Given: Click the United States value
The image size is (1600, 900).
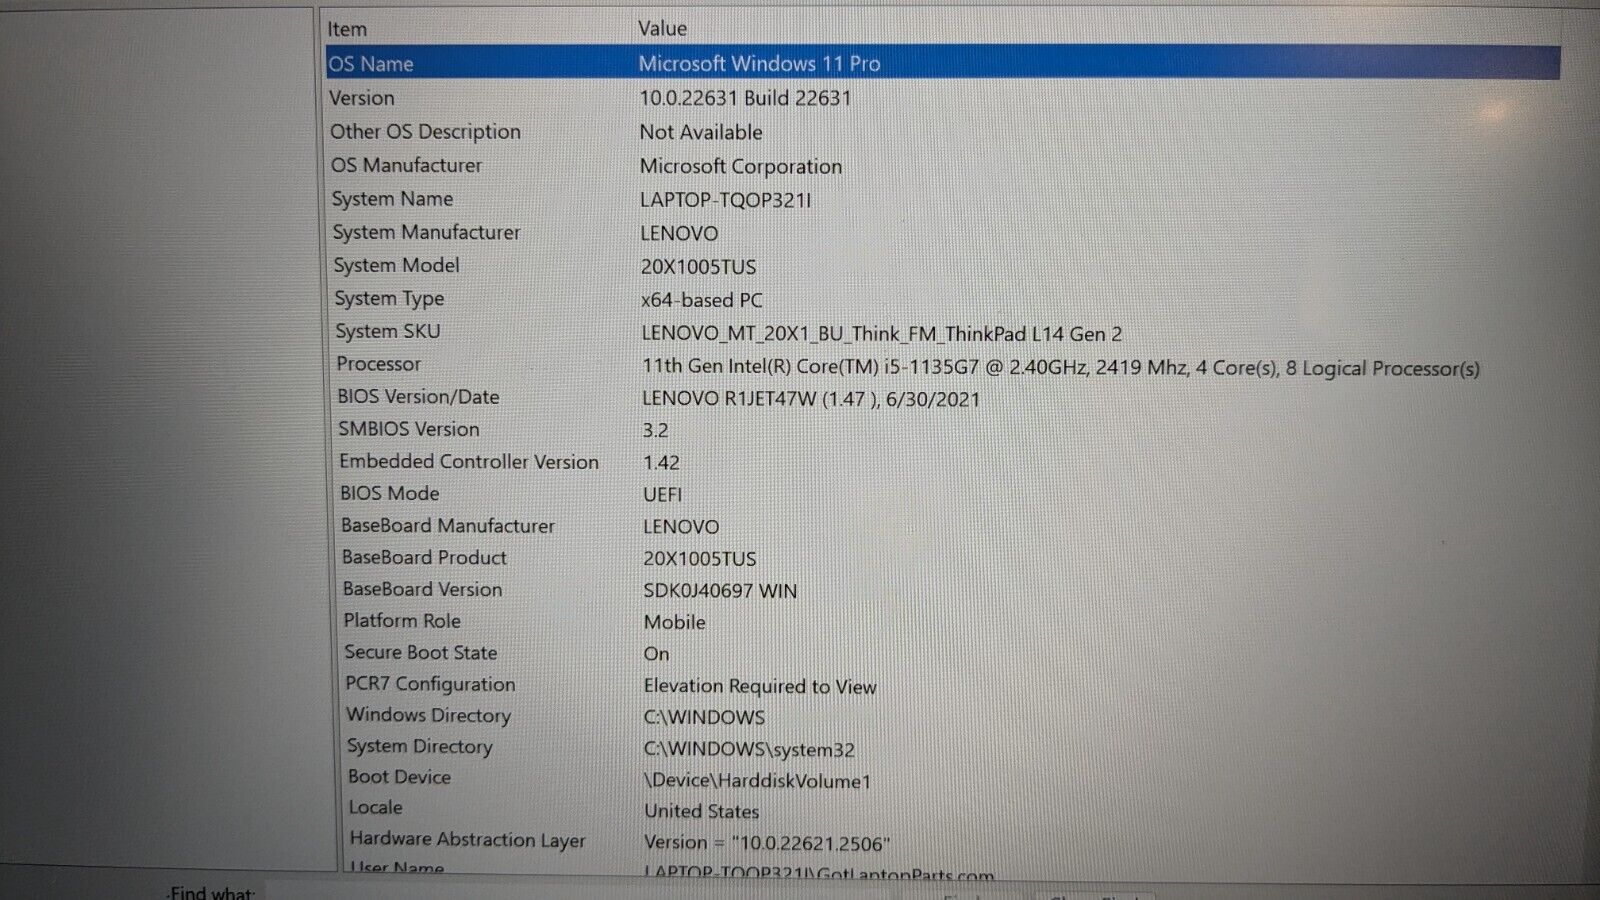Looking at the screenshot, I should [x=702, y=812].
